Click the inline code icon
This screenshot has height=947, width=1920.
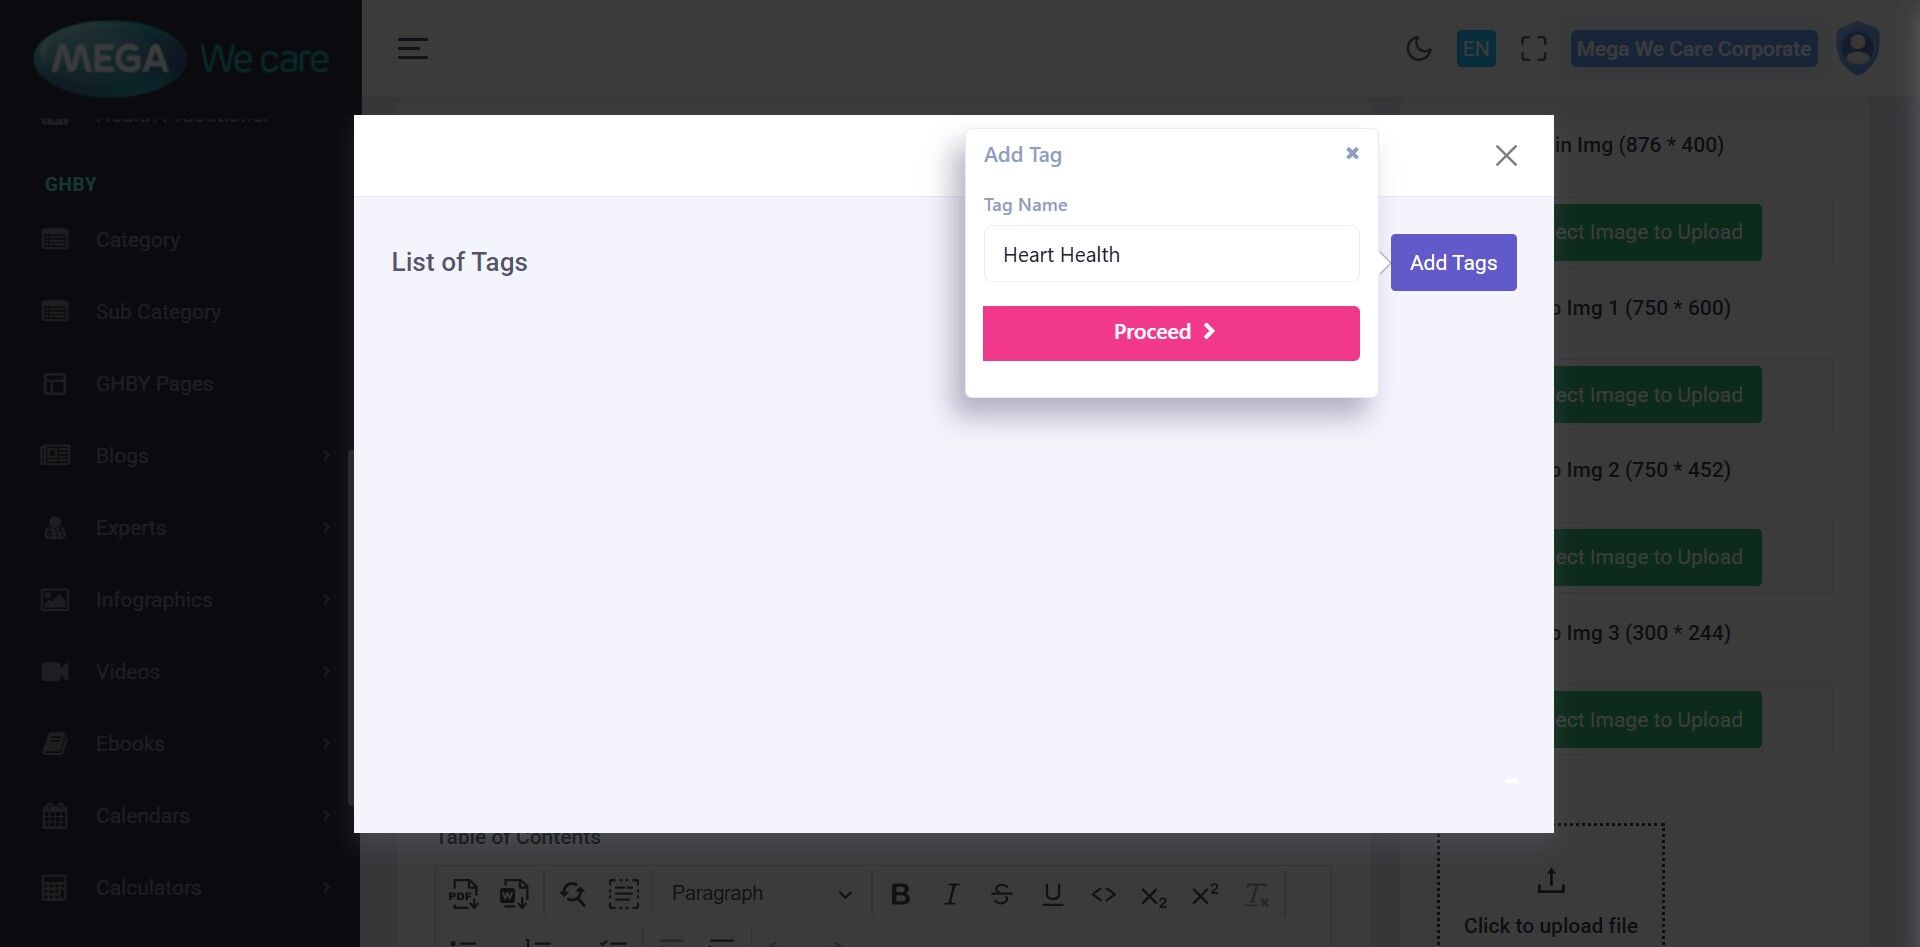coord(1103,893)
